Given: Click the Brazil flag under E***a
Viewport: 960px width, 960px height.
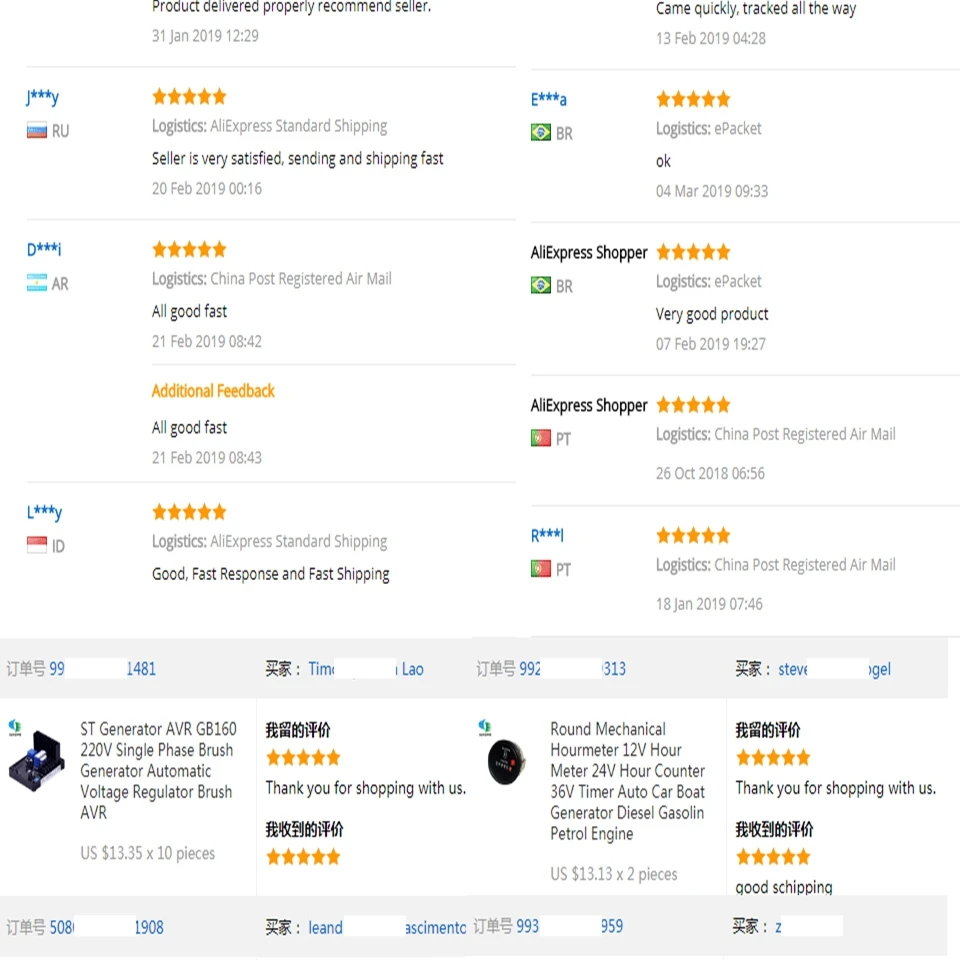Looking at the screenshot, I should (541, 133).
